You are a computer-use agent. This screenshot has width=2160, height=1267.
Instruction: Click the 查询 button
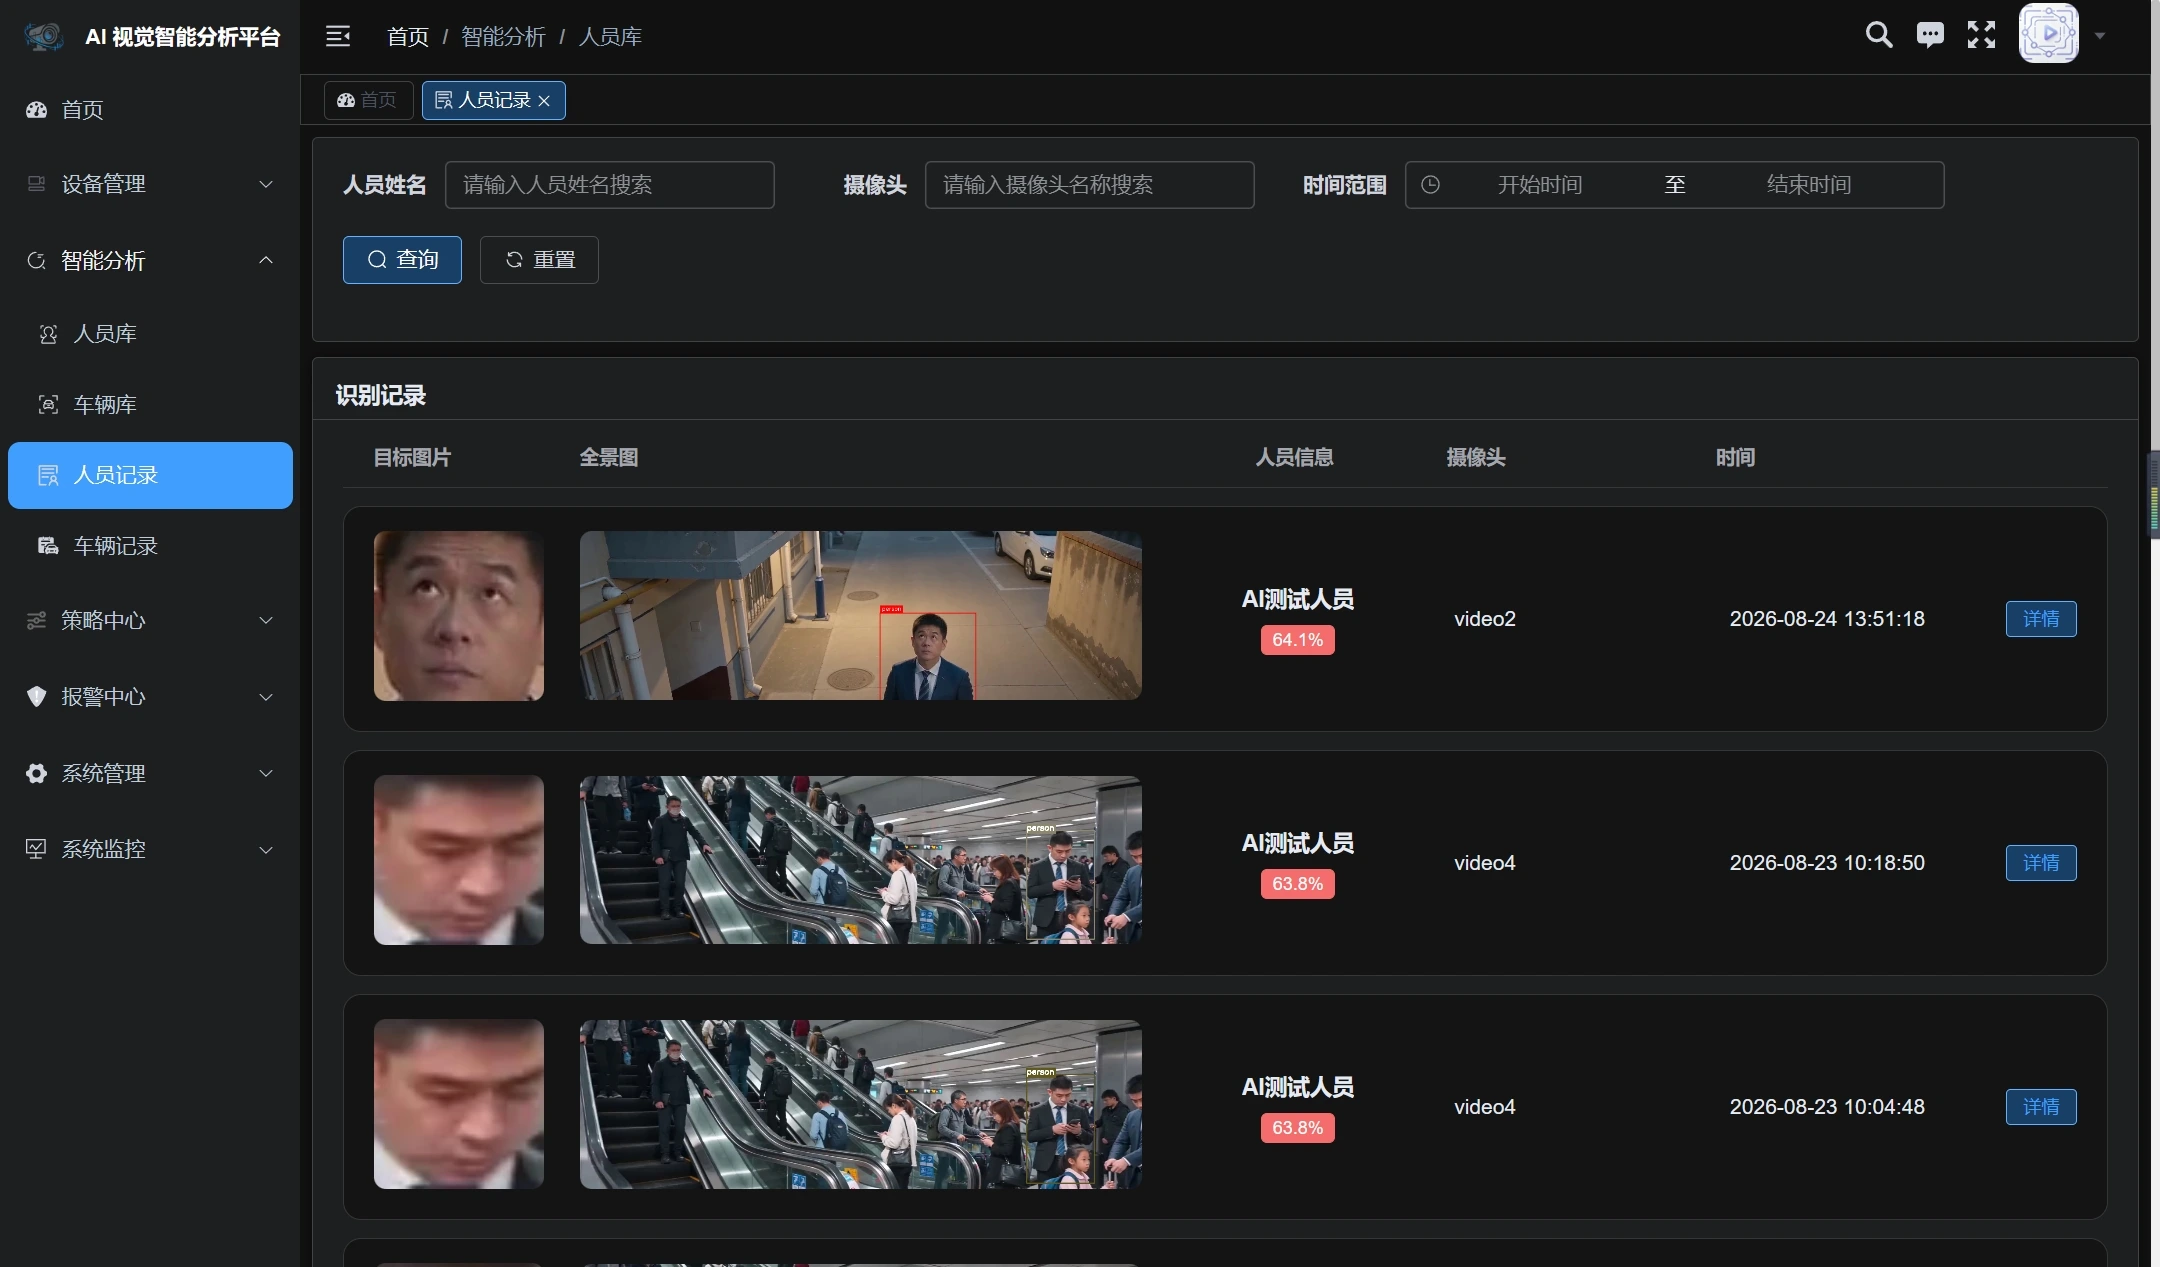coord(402,260)
